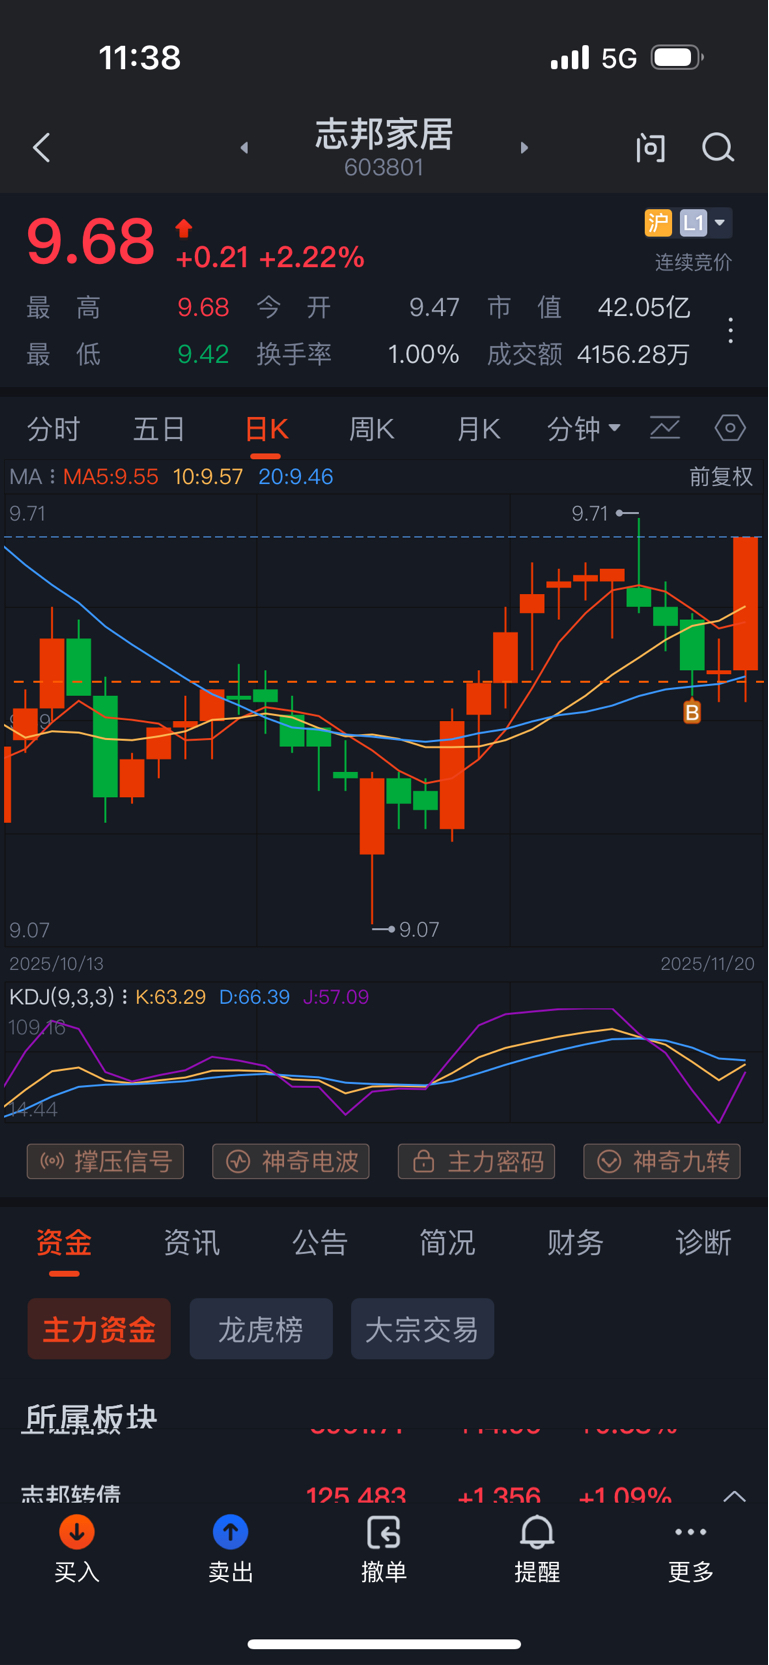
Task: Change the 前复权 adjustment setting
Action: pos(720,477)
